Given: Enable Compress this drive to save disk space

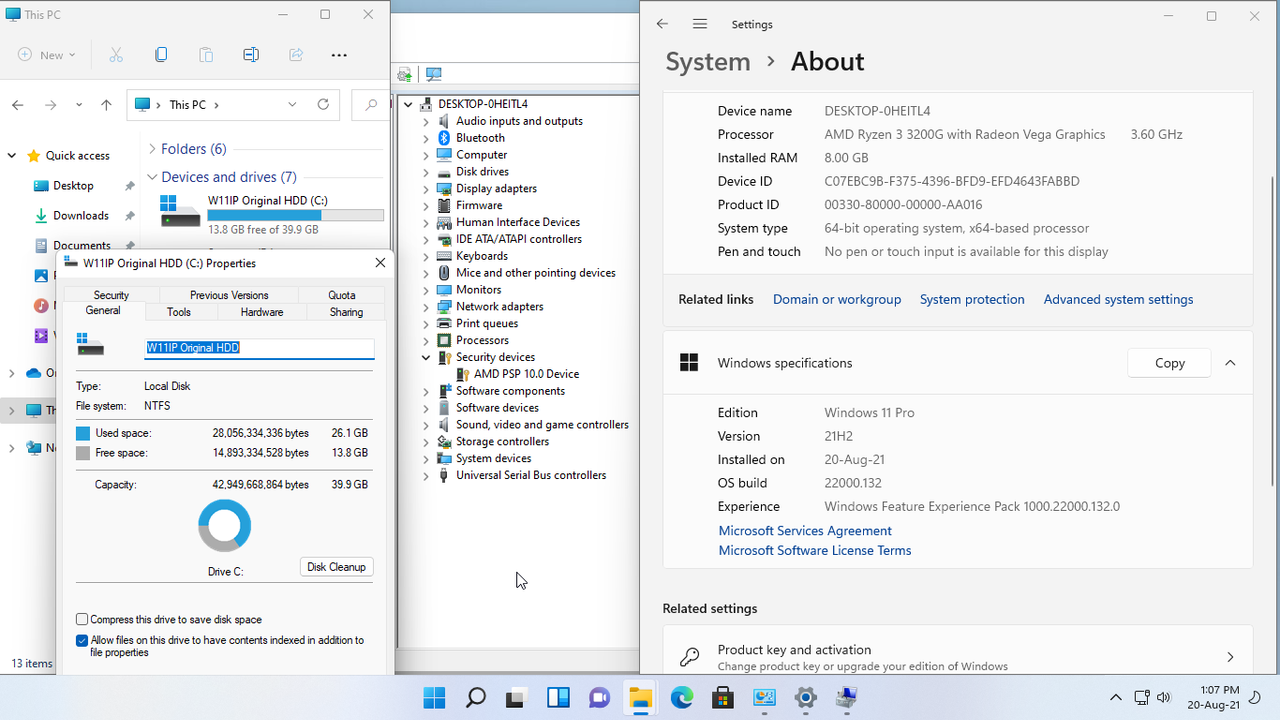Looking at the screenshot, I should coord(82,619).
